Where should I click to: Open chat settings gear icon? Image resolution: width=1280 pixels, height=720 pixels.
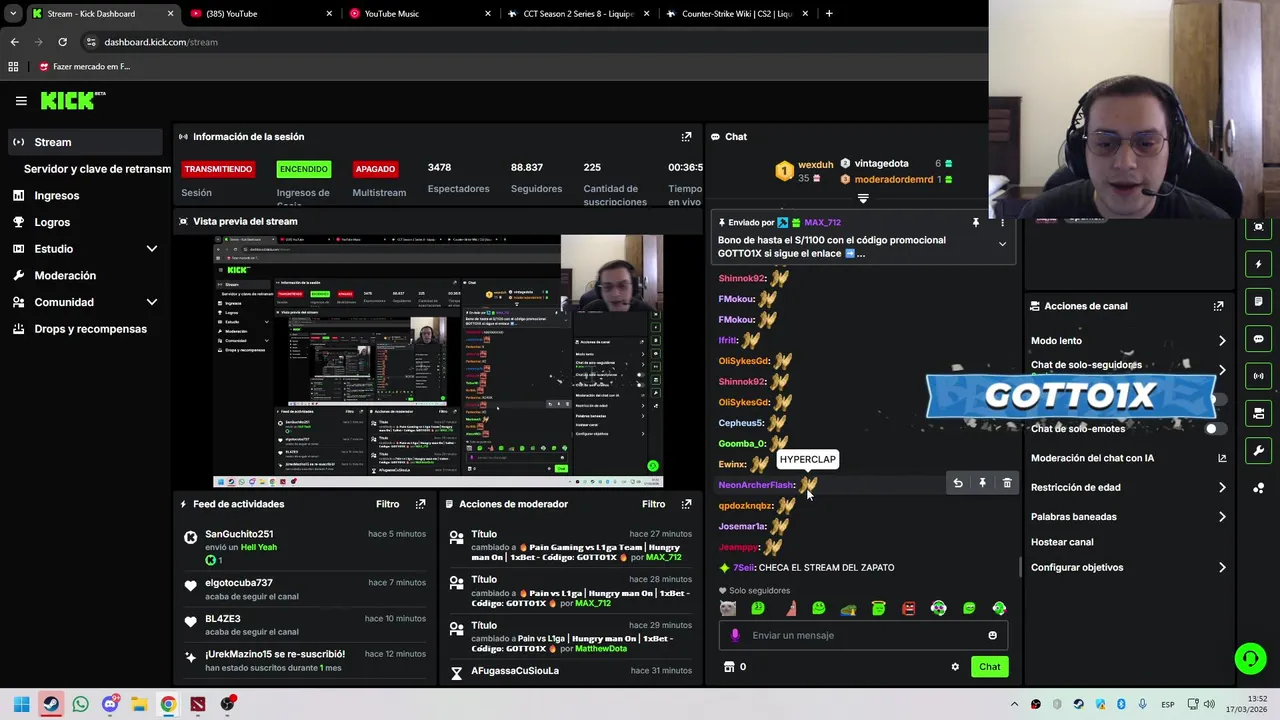point(955,667)
